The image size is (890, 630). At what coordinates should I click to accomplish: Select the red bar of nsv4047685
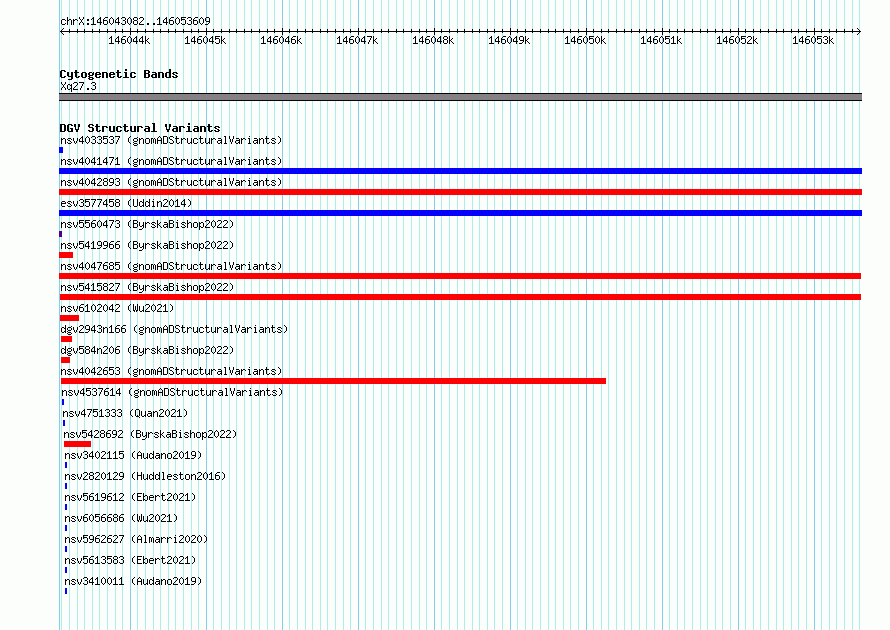(460, 276)
